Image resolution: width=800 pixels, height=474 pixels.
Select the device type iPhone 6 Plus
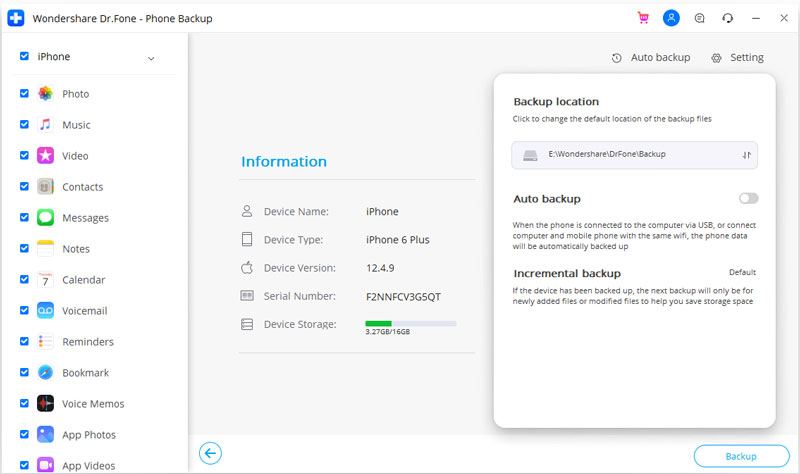(x=397, y=240)
